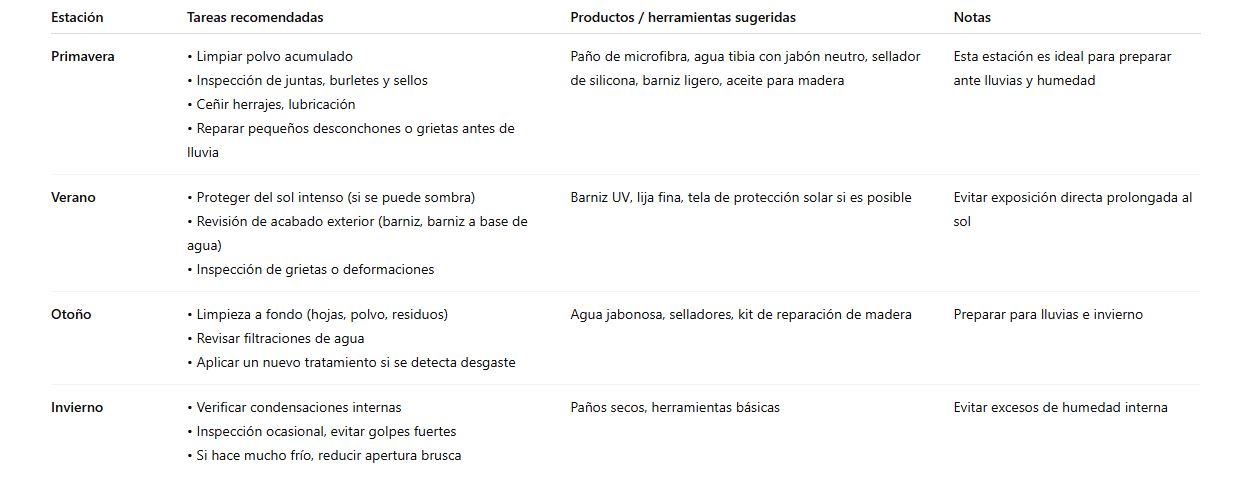This screenshot has height=478, width=1234.
Task: Click the Estación column header
Action: point(77,18)
